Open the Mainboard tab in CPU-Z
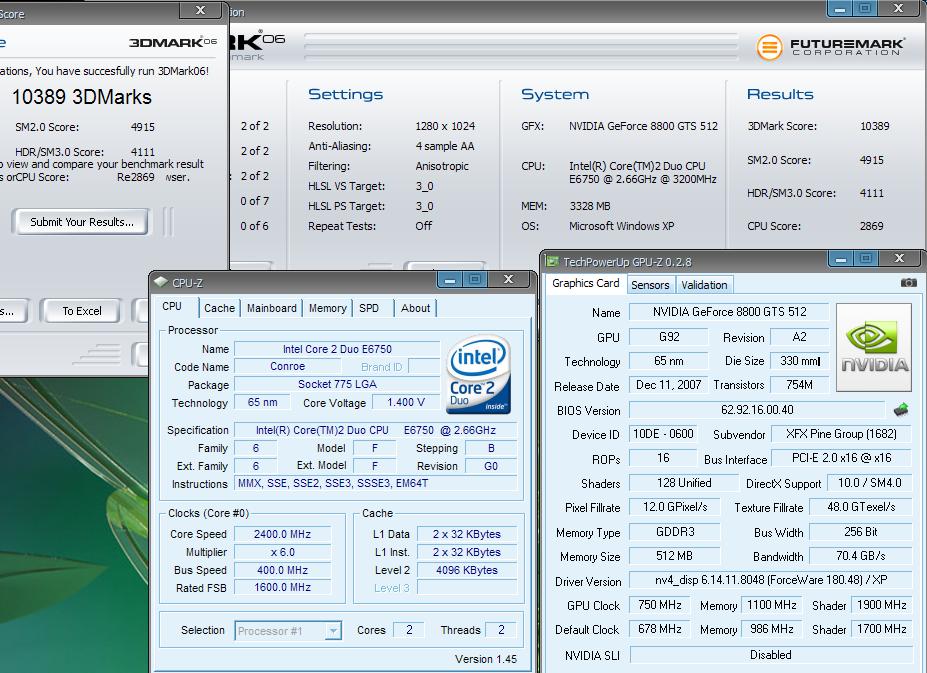 pyautogui.click(x=271, y=308)
